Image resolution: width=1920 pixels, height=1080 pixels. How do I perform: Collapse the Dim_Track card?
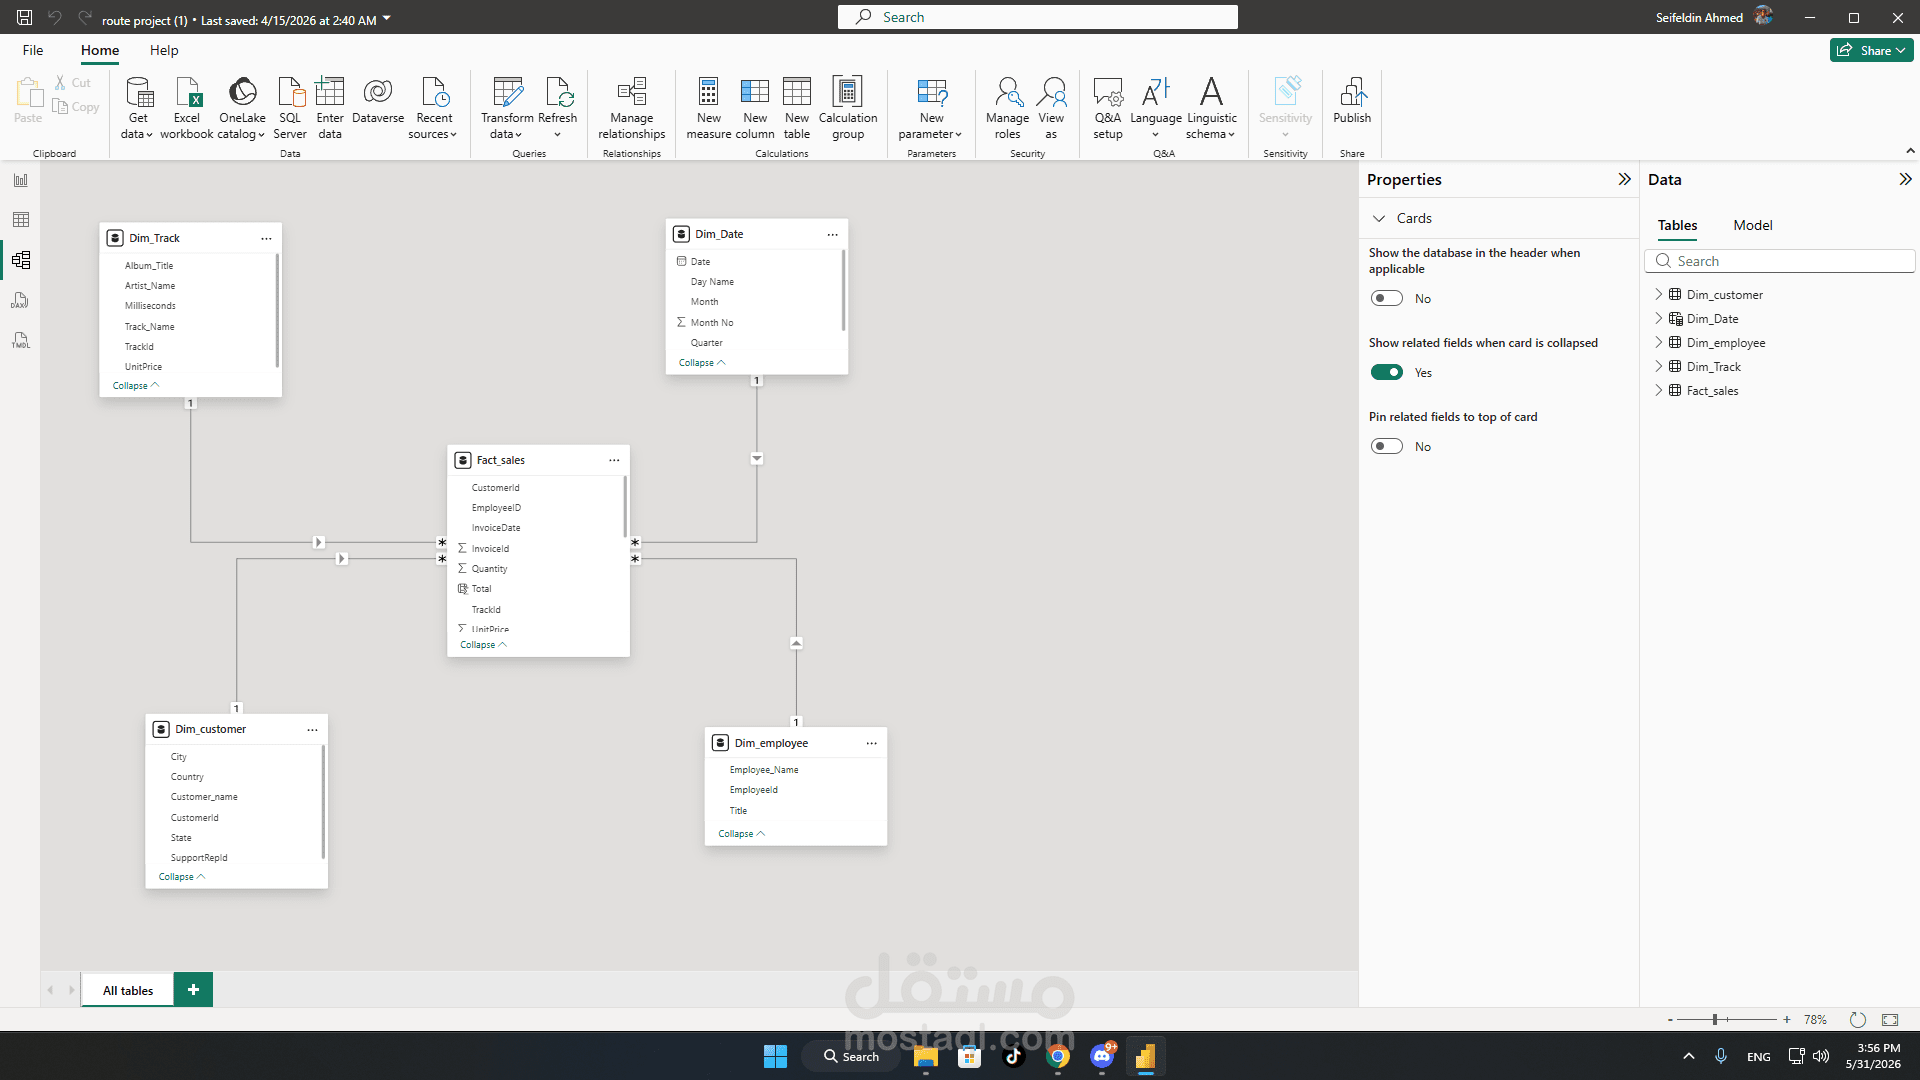(x=136, y=386)
